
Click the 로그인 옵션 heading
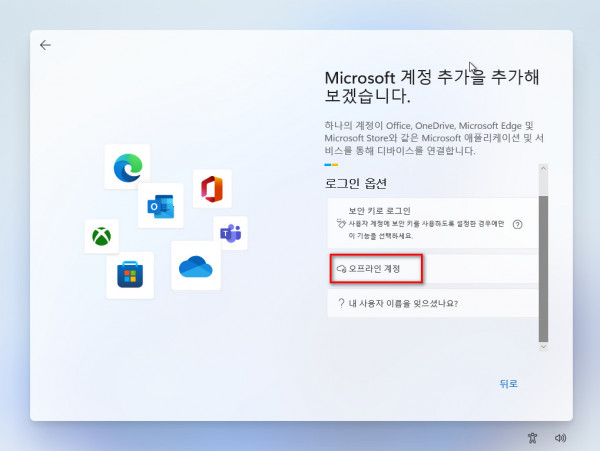355,184
